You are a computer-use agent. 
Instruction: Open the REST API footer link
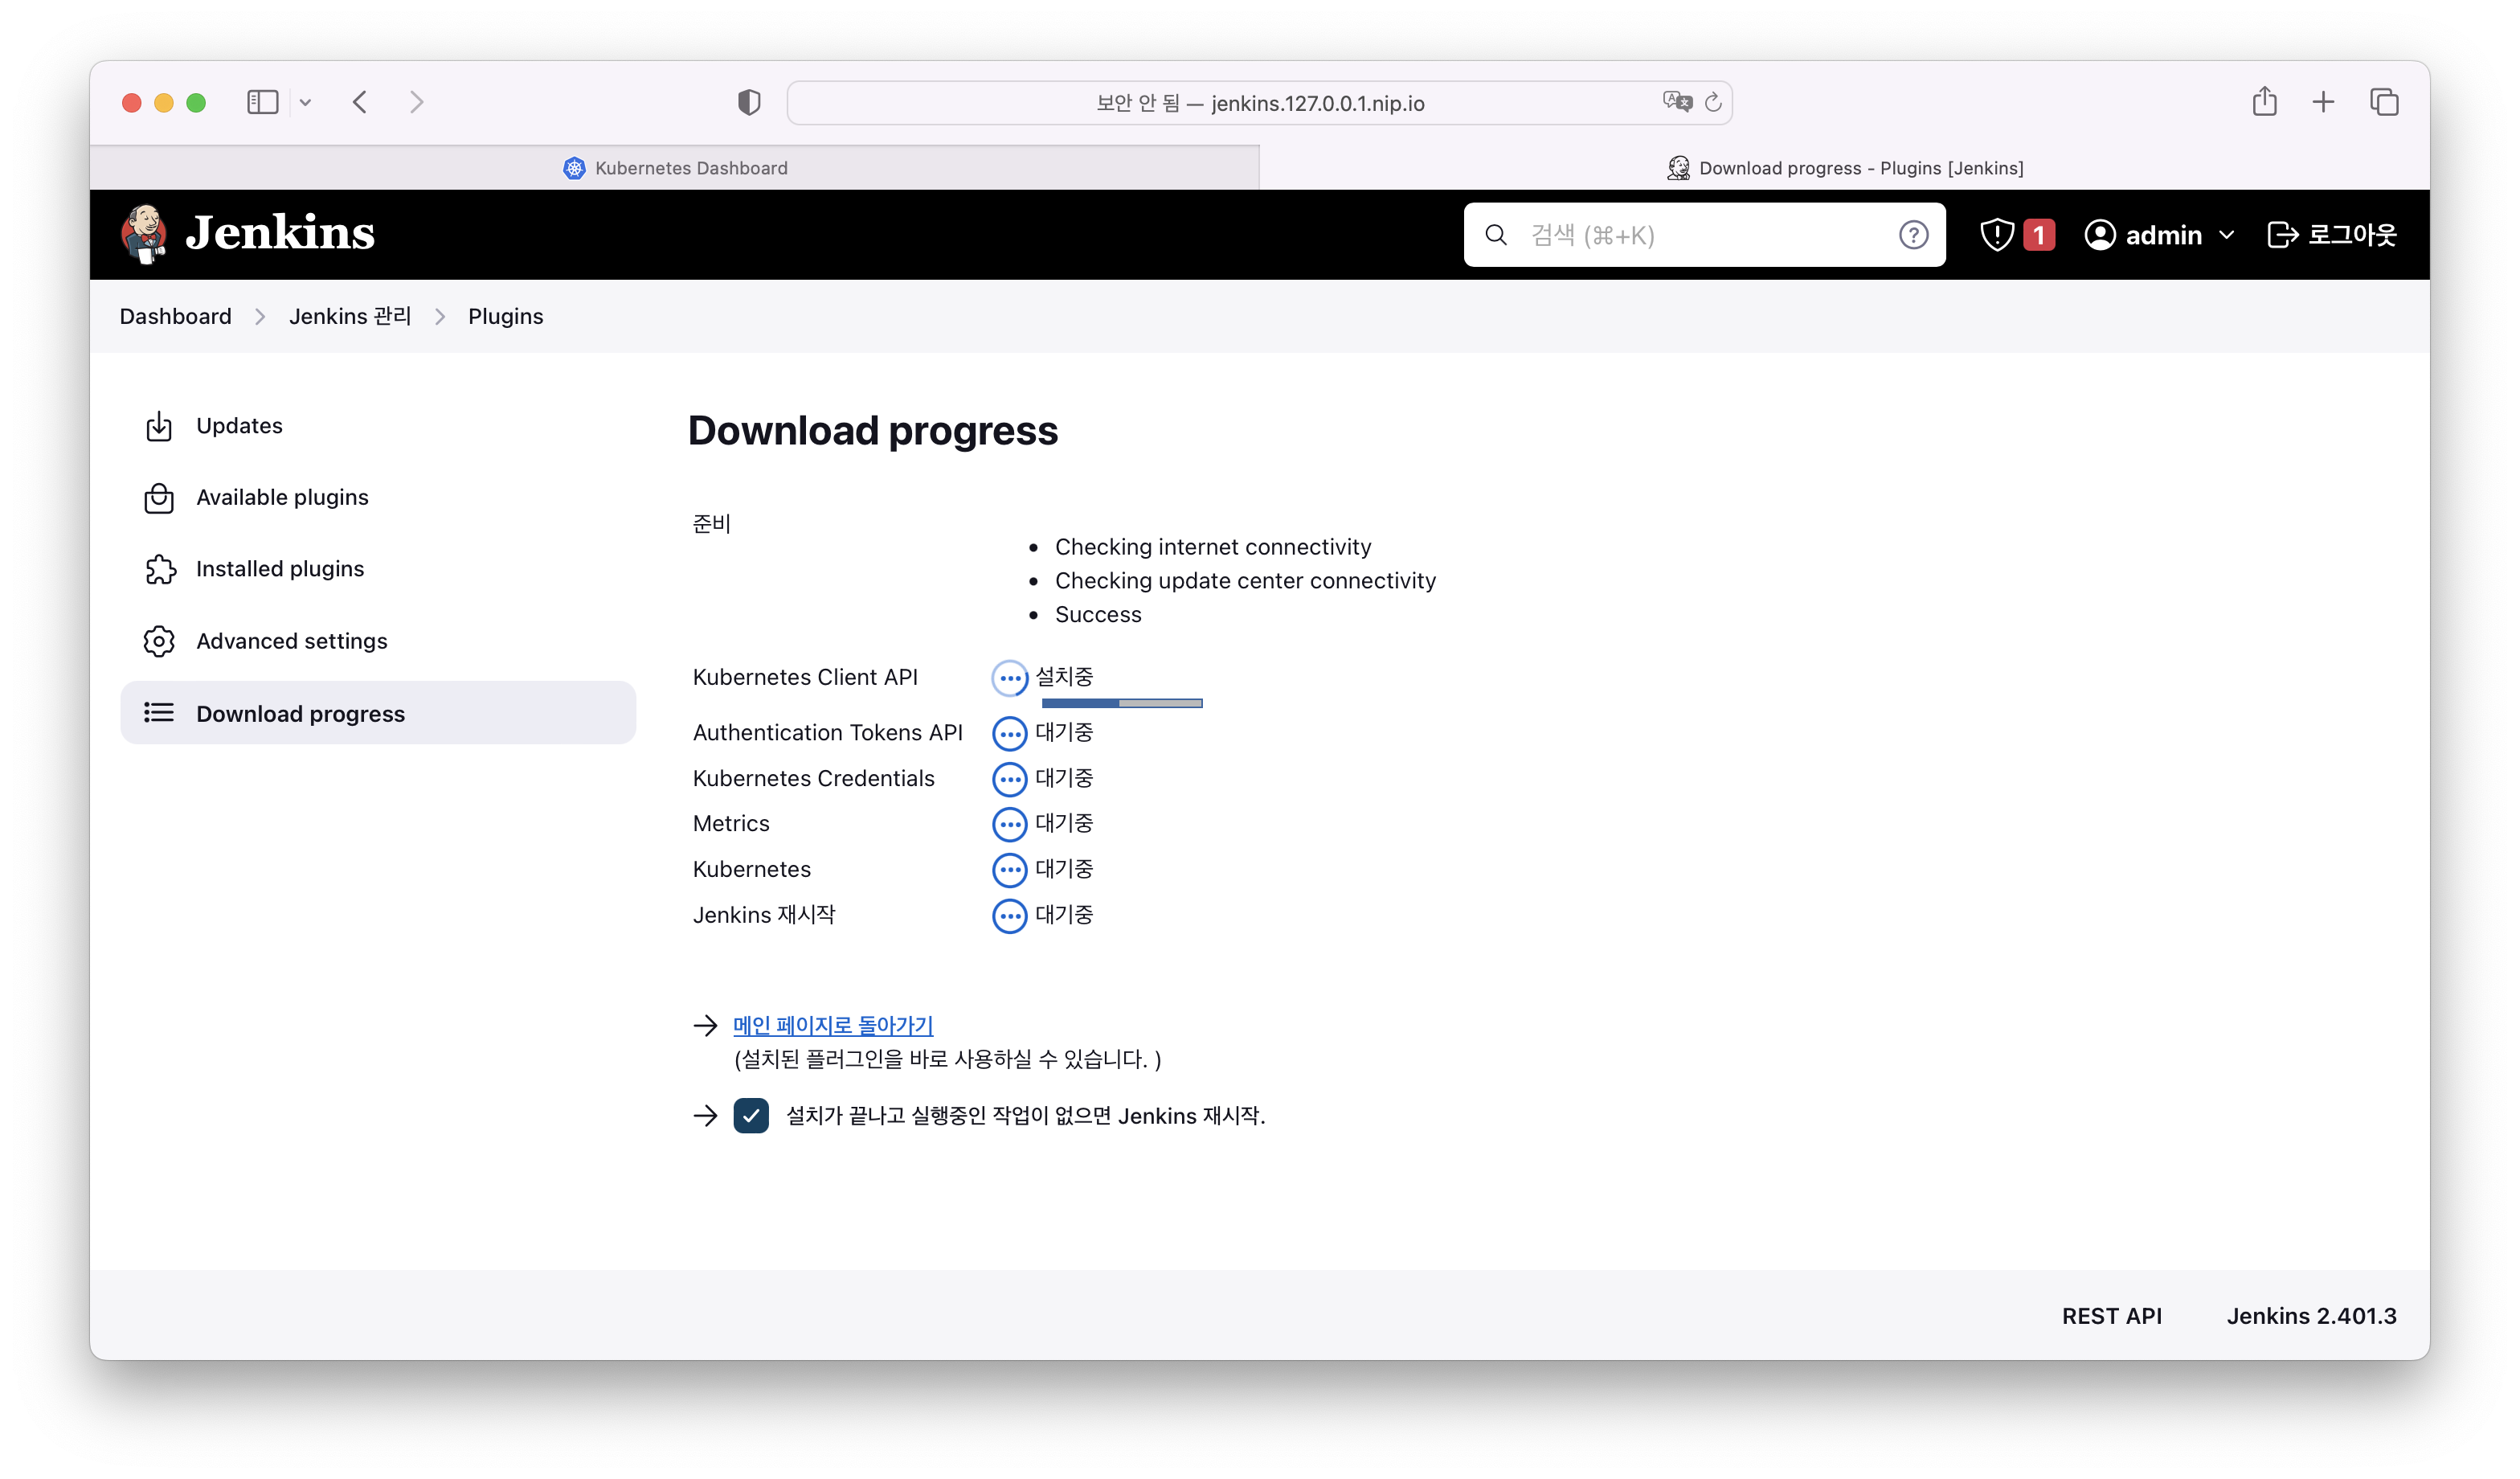coord(2112,1316)
